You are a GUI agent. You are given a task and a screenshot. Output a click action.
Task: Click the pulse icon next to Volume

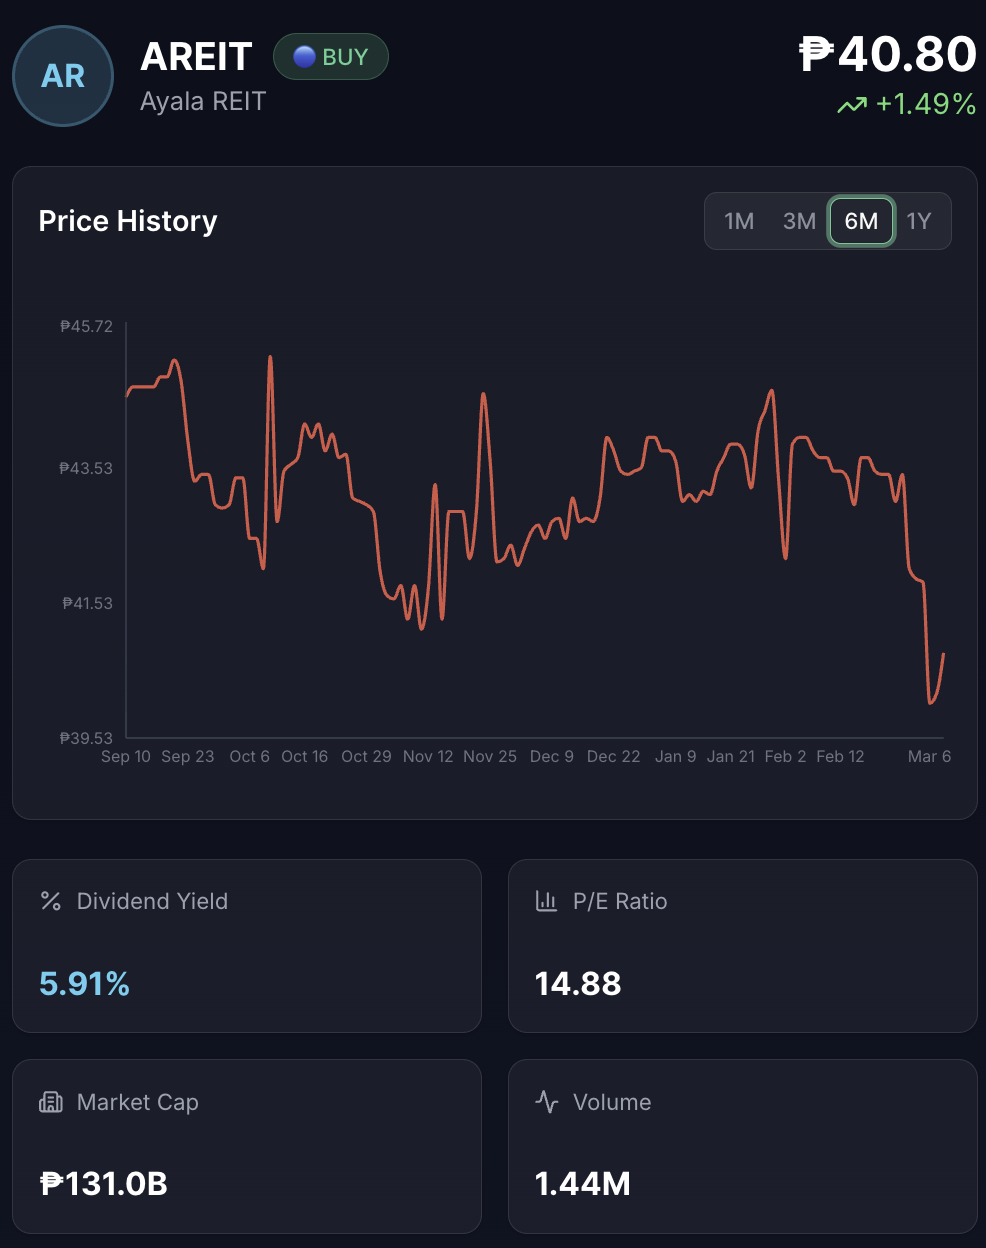point(546,1102)
